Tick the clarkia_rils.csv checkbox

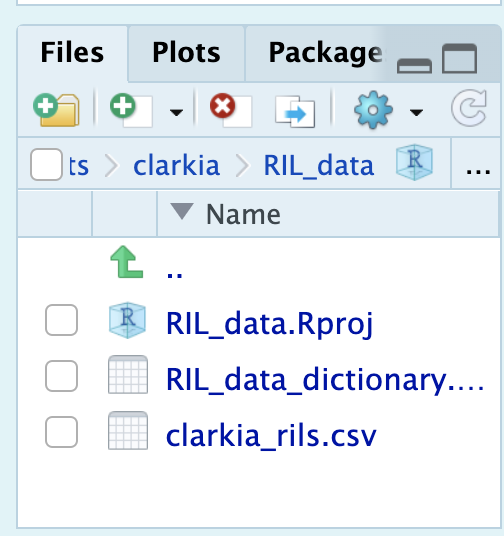[62, 432]
